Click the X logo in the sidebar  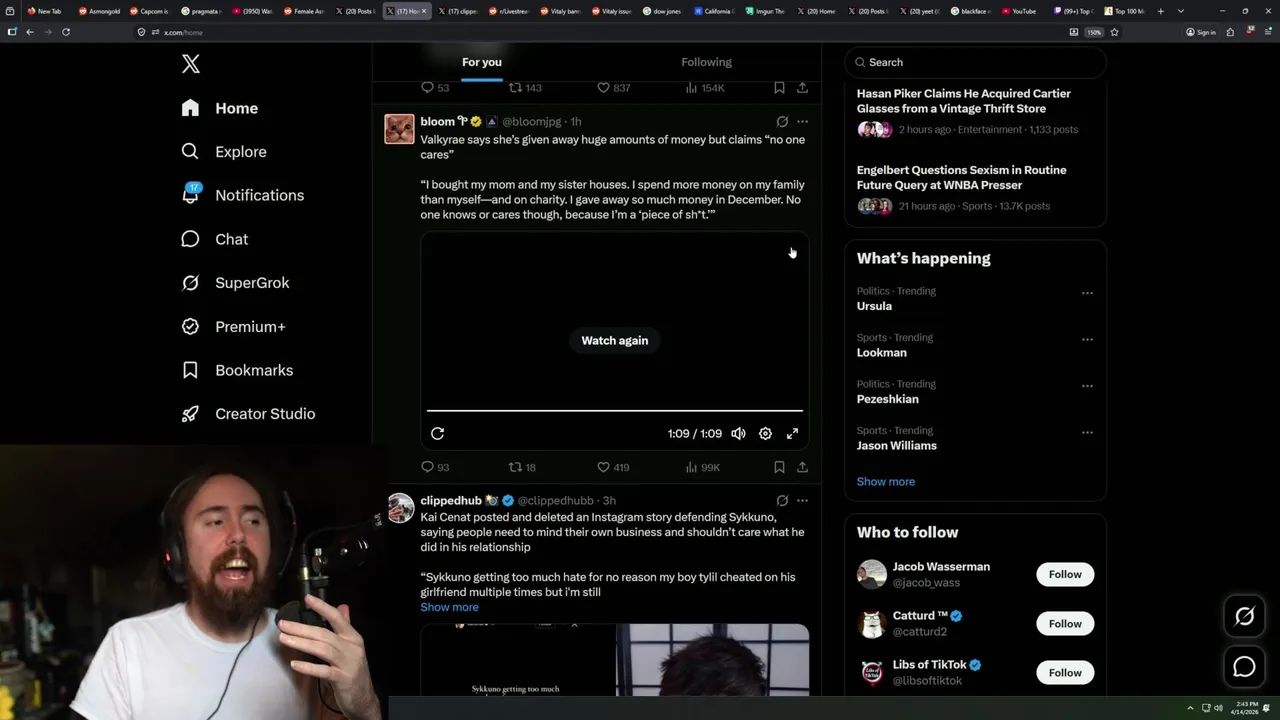tap(191, 64)
